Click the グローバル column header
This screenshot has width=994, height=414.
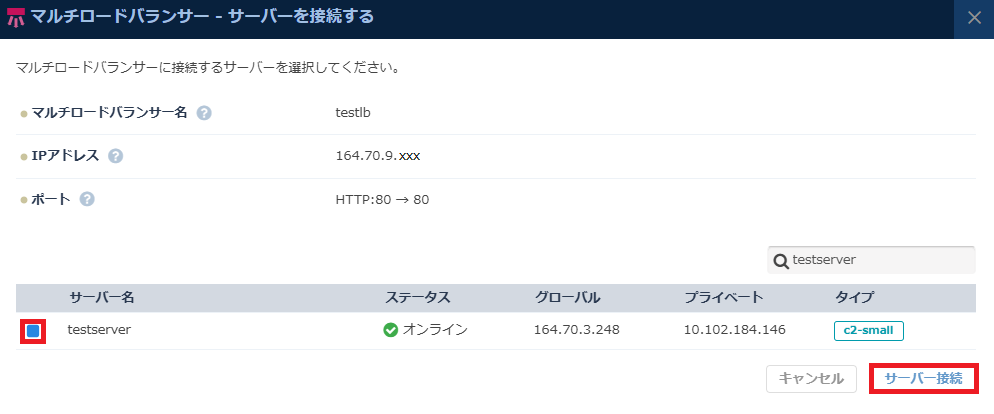[567, 298]
